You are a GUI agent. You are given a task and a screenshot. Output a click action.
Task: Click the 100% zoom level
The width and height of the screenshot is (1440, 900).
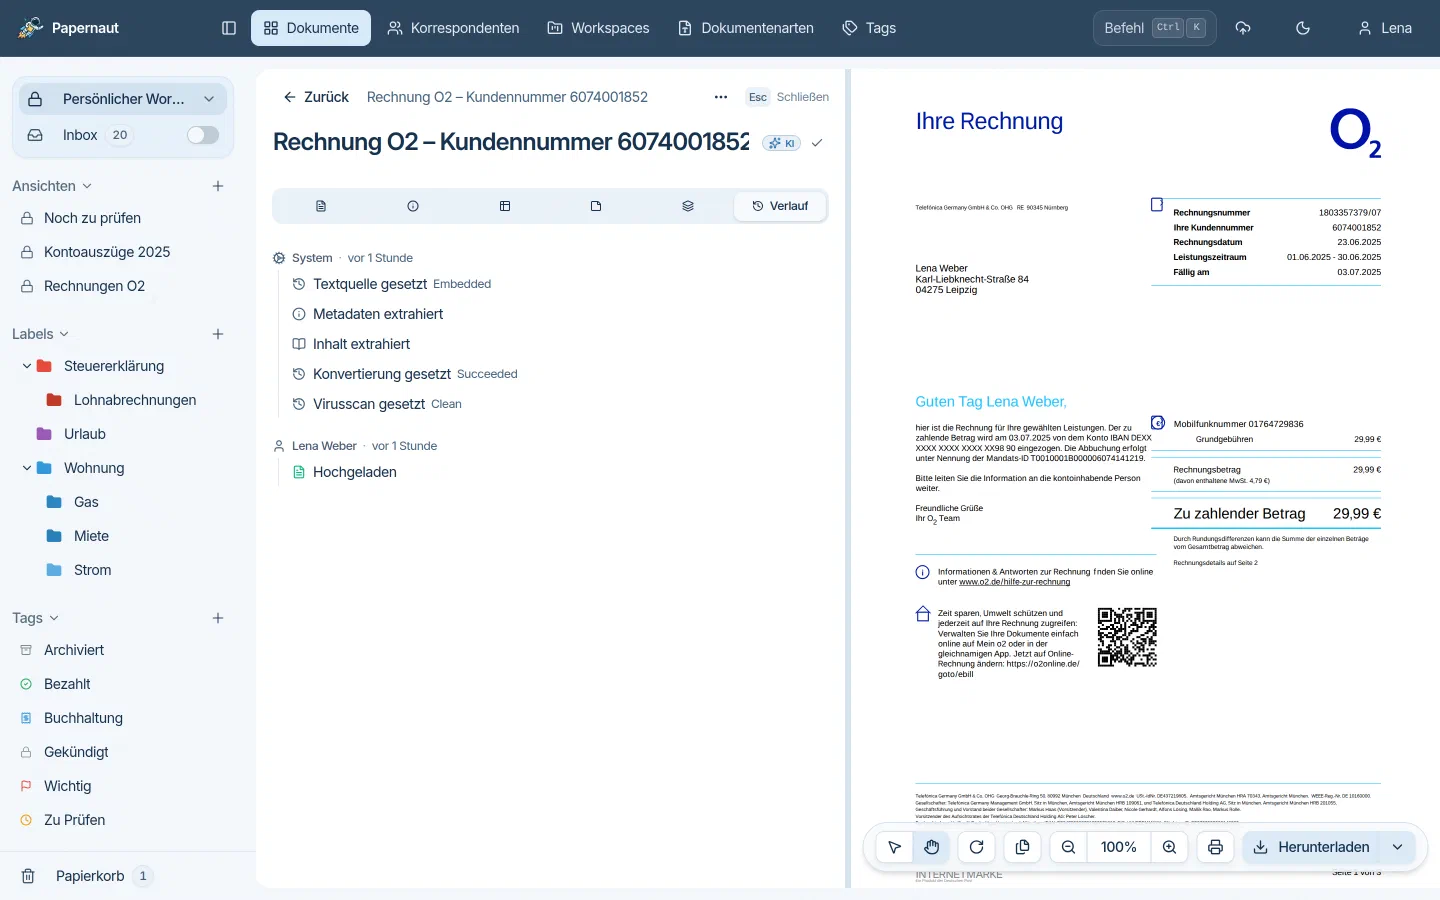[1118, 847]
